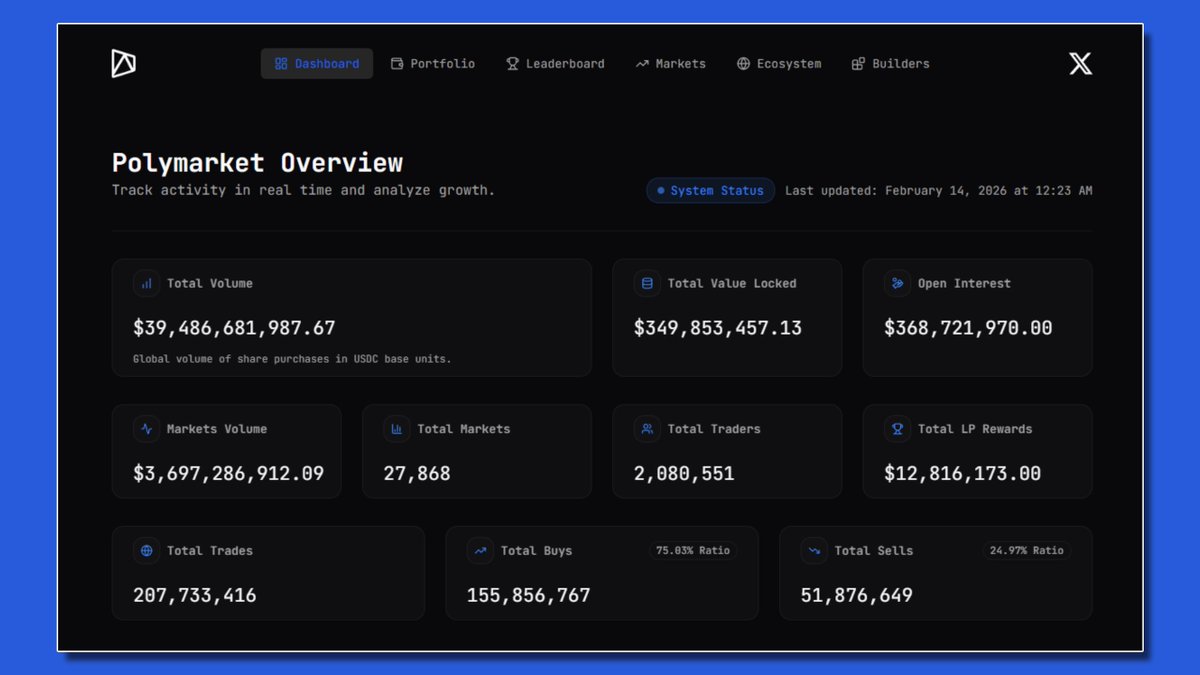Click the Total Markets chart icon

pyautogui.click(x=397, y=429)
